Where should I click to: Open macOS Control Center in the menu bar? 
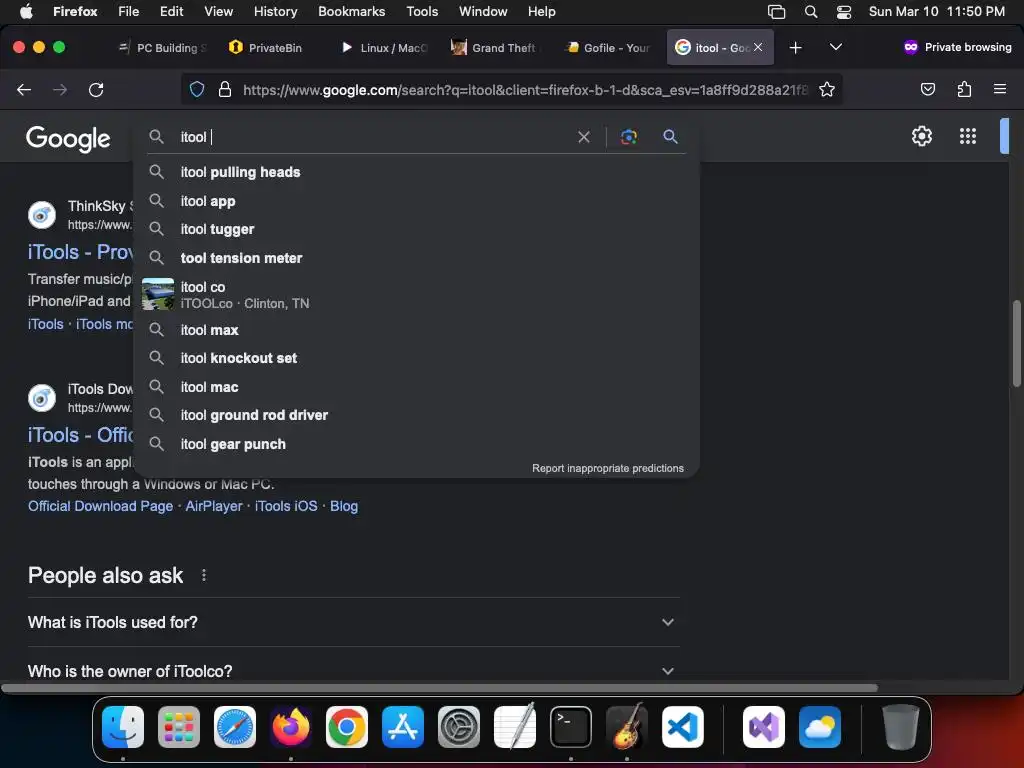(x=844, y=12)
